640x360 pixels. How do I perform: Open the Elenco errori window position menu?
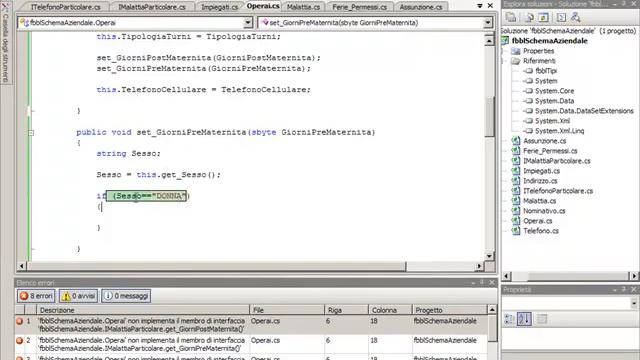click(473, 282)
